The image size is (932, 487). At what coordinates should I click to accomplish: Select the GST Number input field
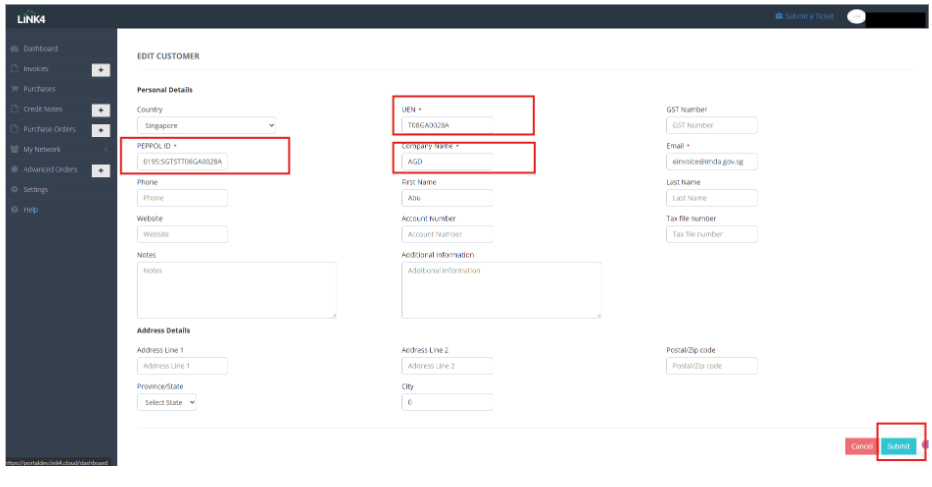point(711,125)
